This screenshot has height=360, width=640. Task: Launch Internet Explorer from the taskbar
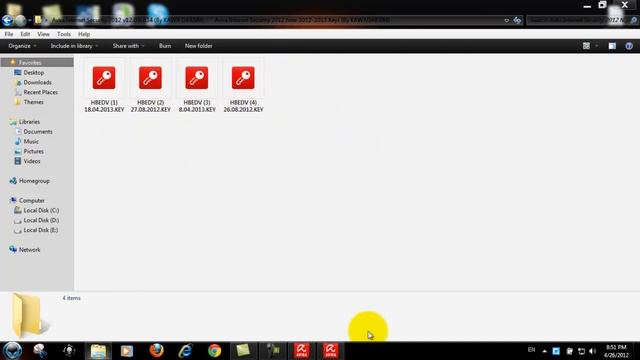[x=185, y=351]
